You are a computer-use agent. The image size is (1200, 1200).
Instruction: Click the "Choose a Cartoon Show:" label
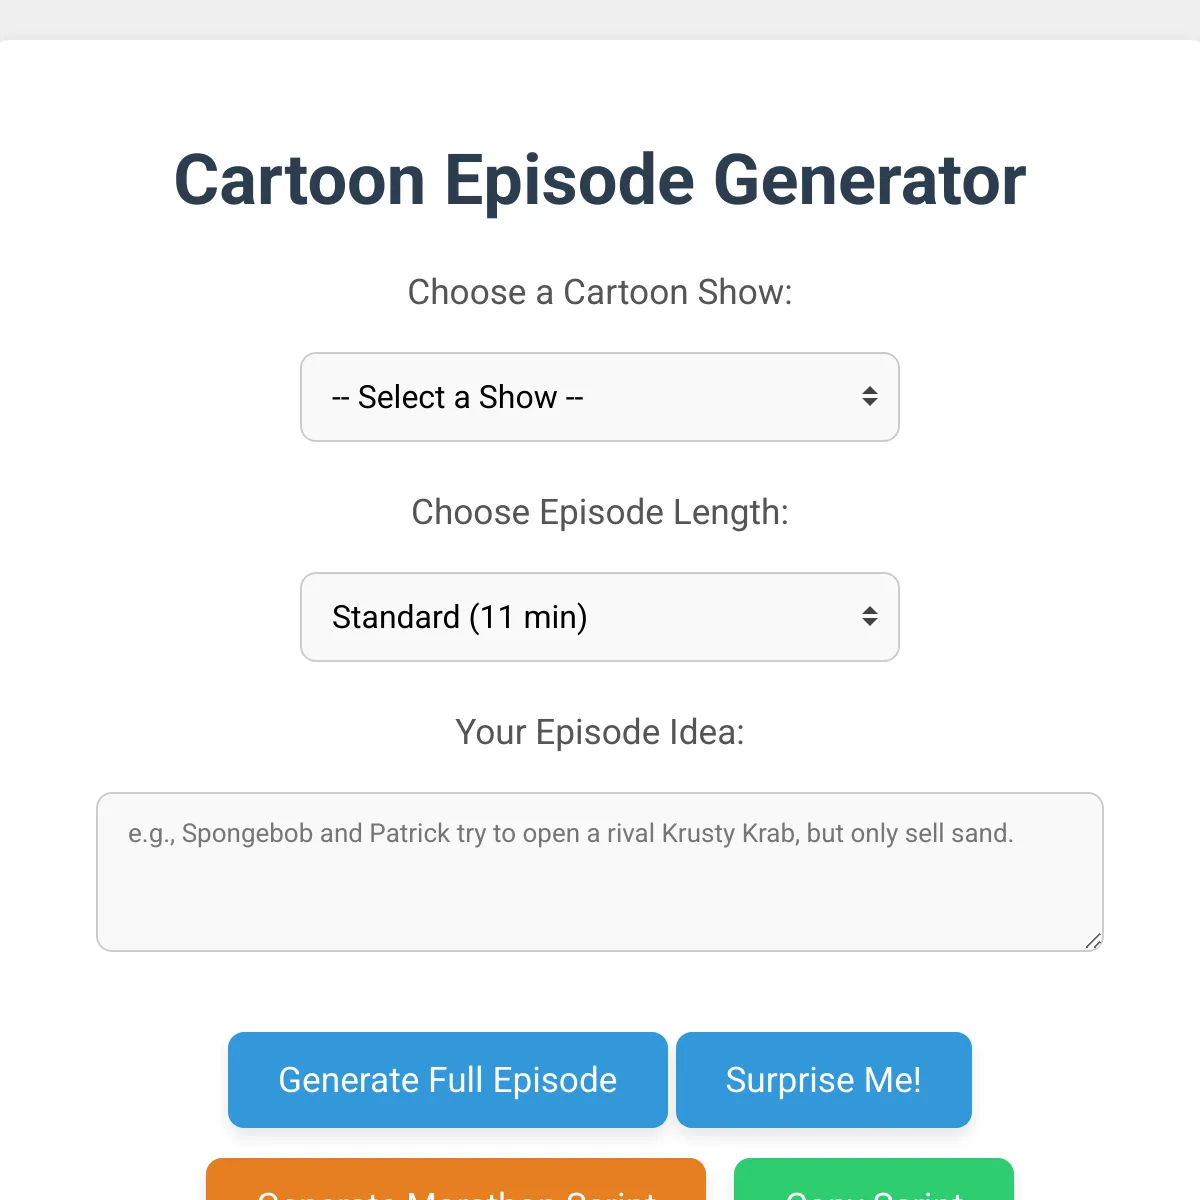tap(600, 292)
